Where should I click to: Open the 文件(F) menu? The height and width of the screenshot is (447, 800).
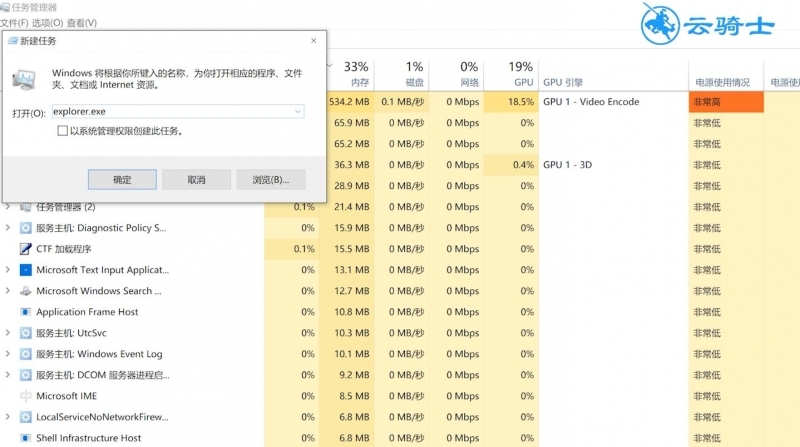pos(14,23)
